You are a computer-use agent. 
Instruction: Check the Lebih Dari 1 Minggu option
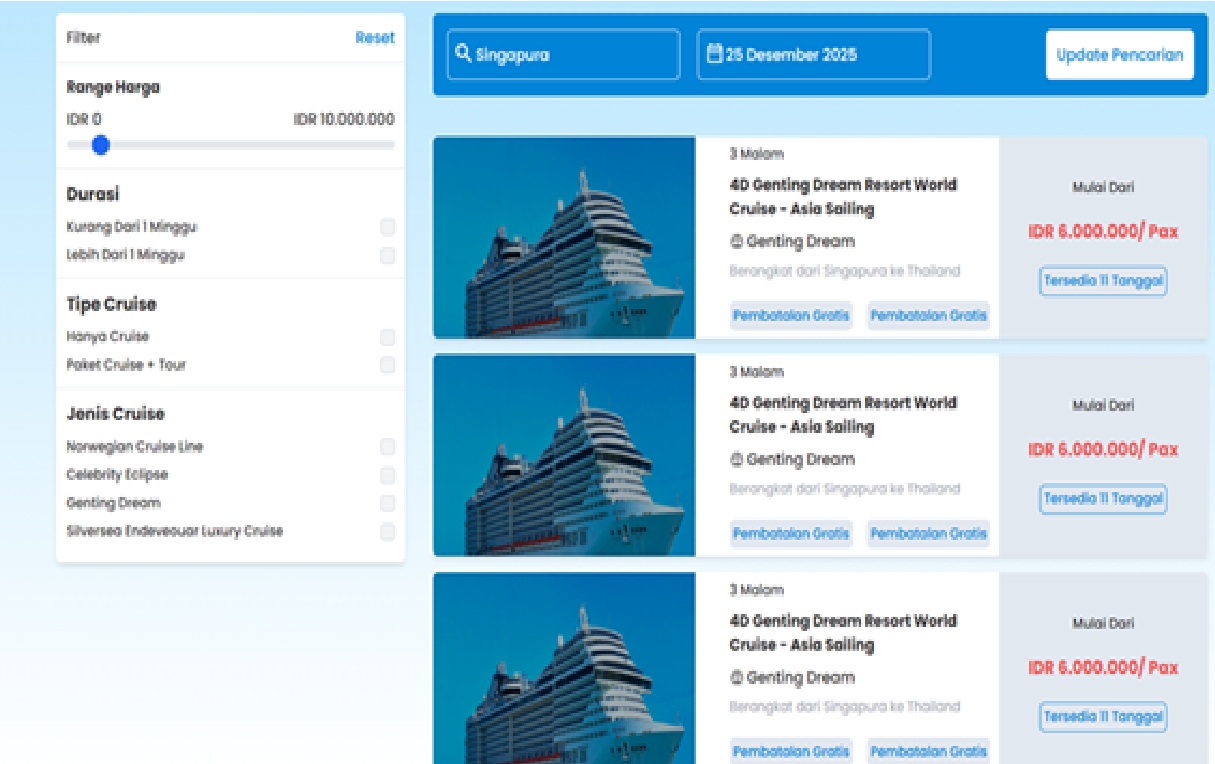[x=387, y=256]
